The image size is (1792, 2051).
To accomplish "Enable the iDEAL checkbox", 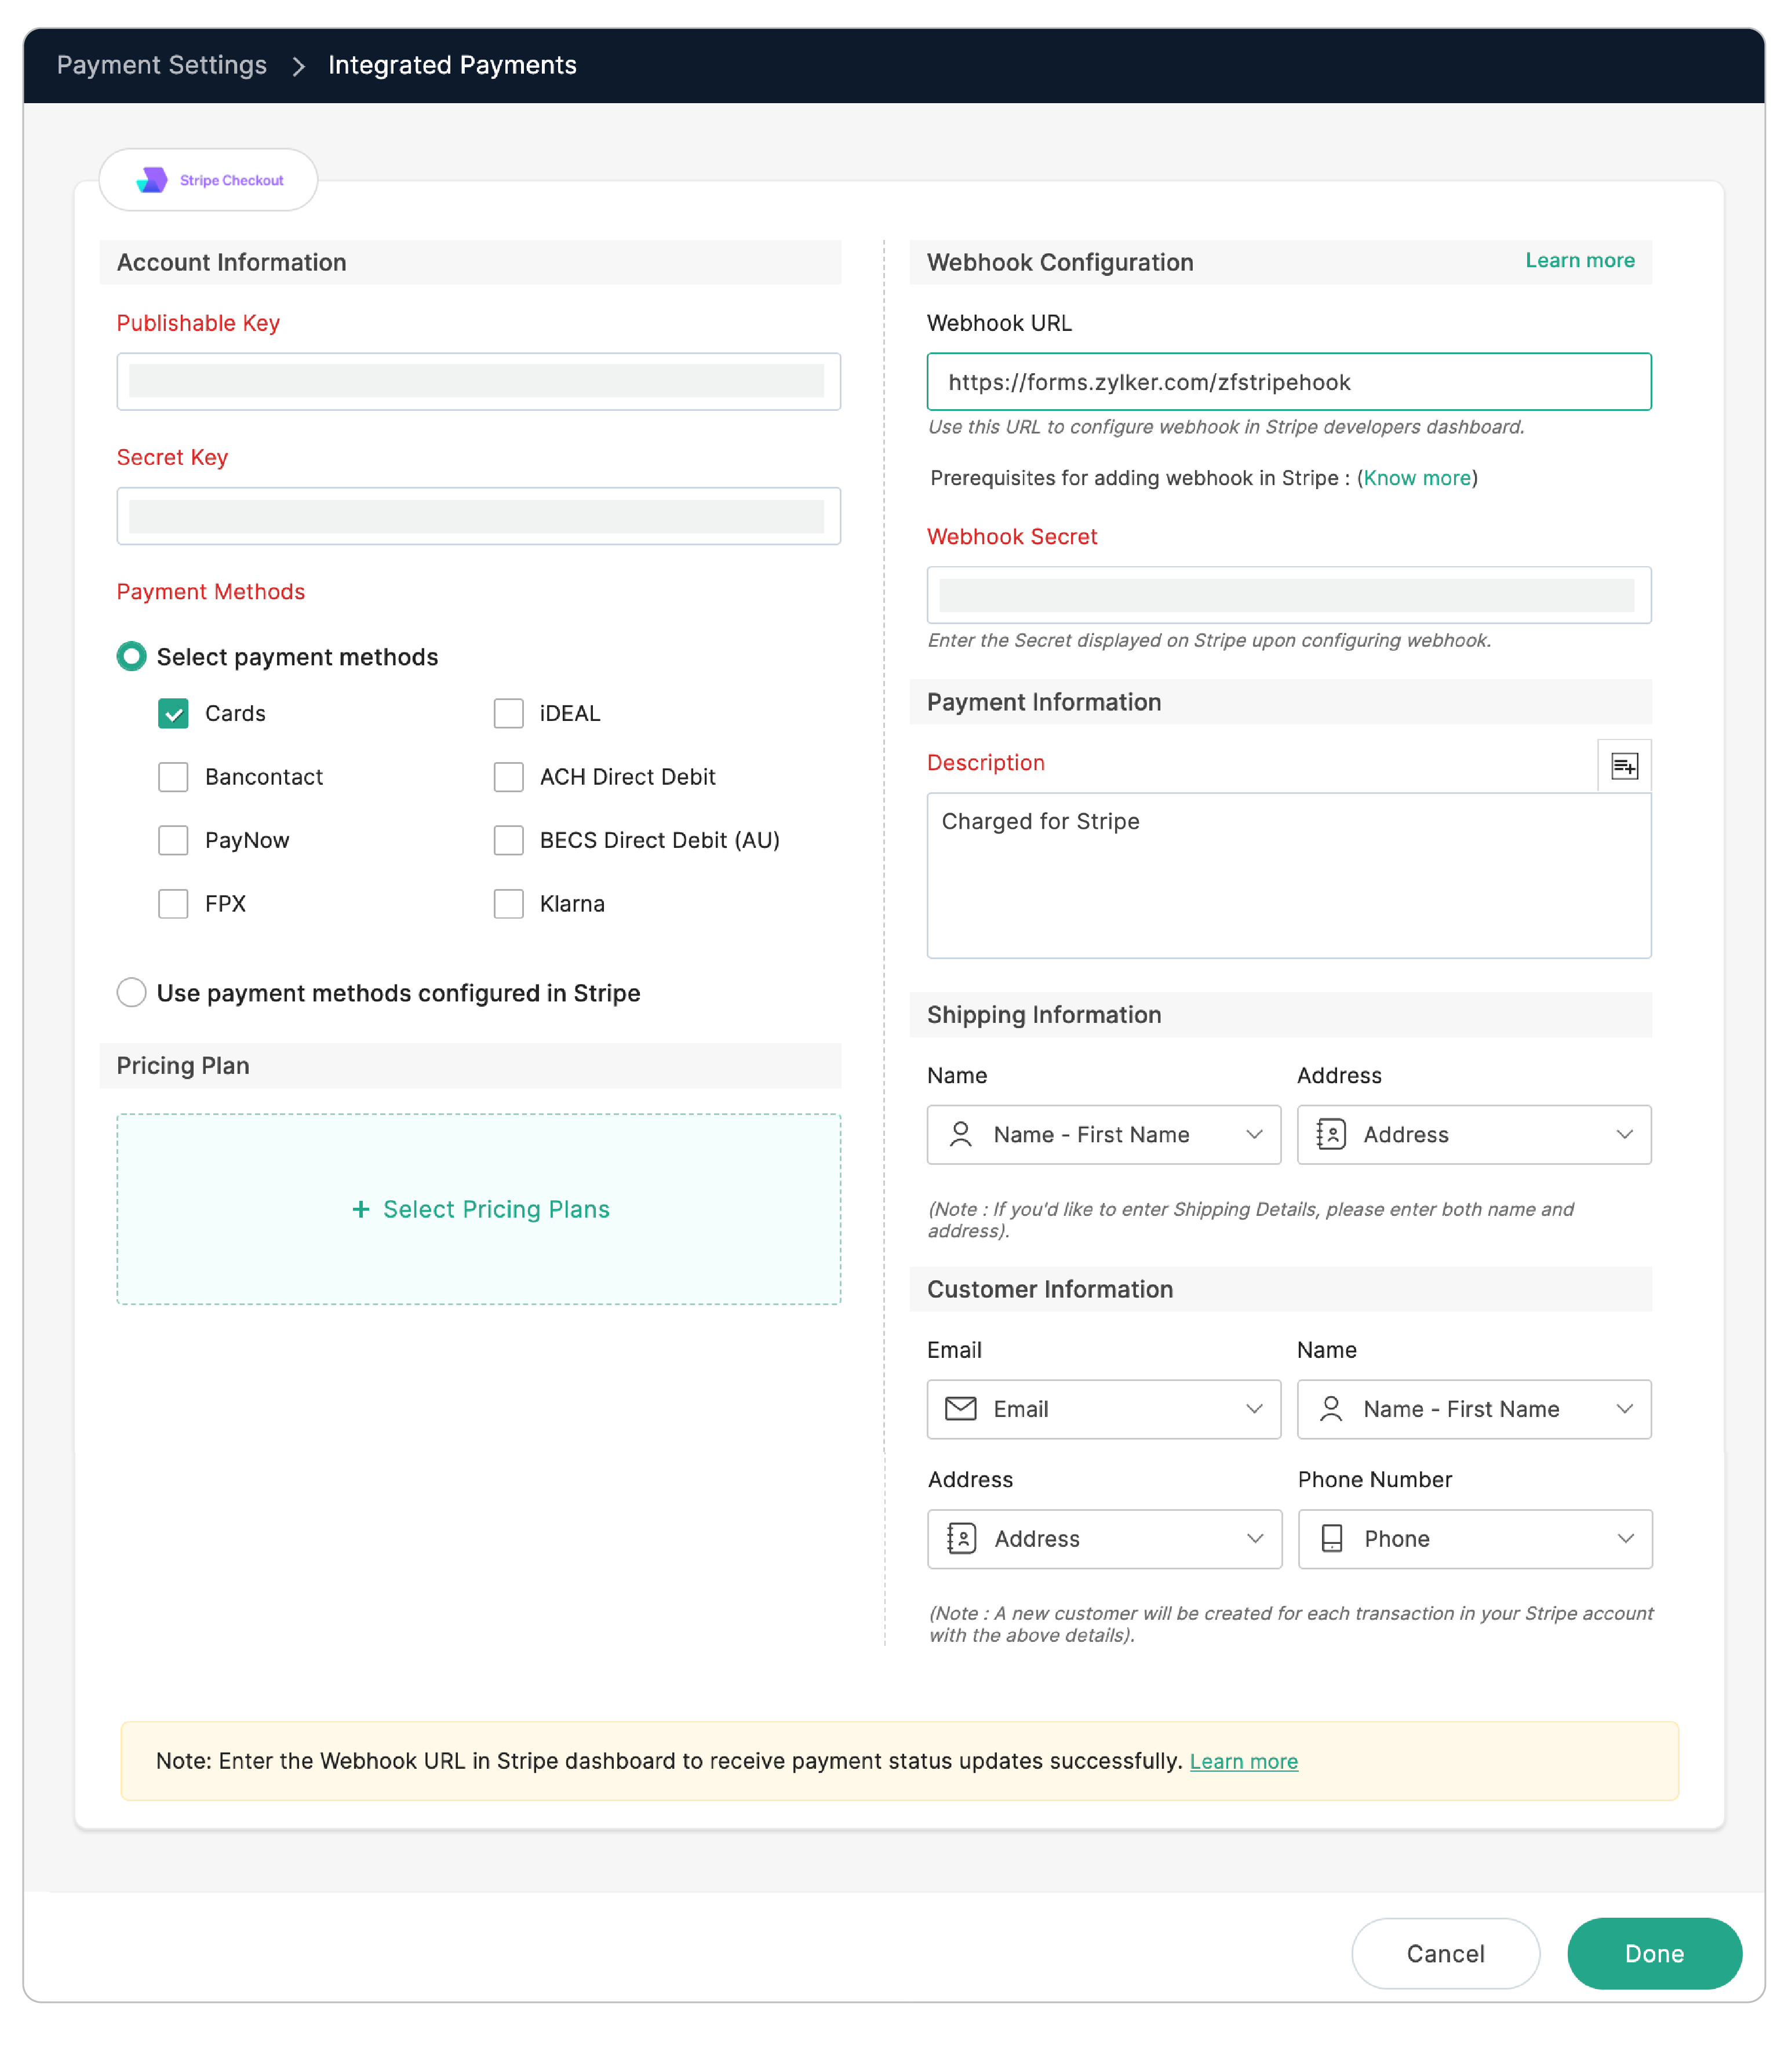I will [x=508, y=713].
